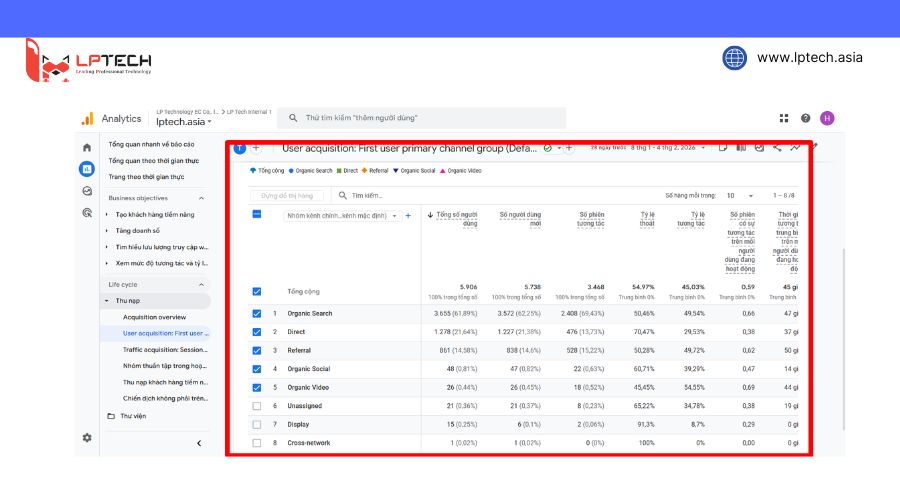Click the plus next to comparison avatar

pos(256,148)
